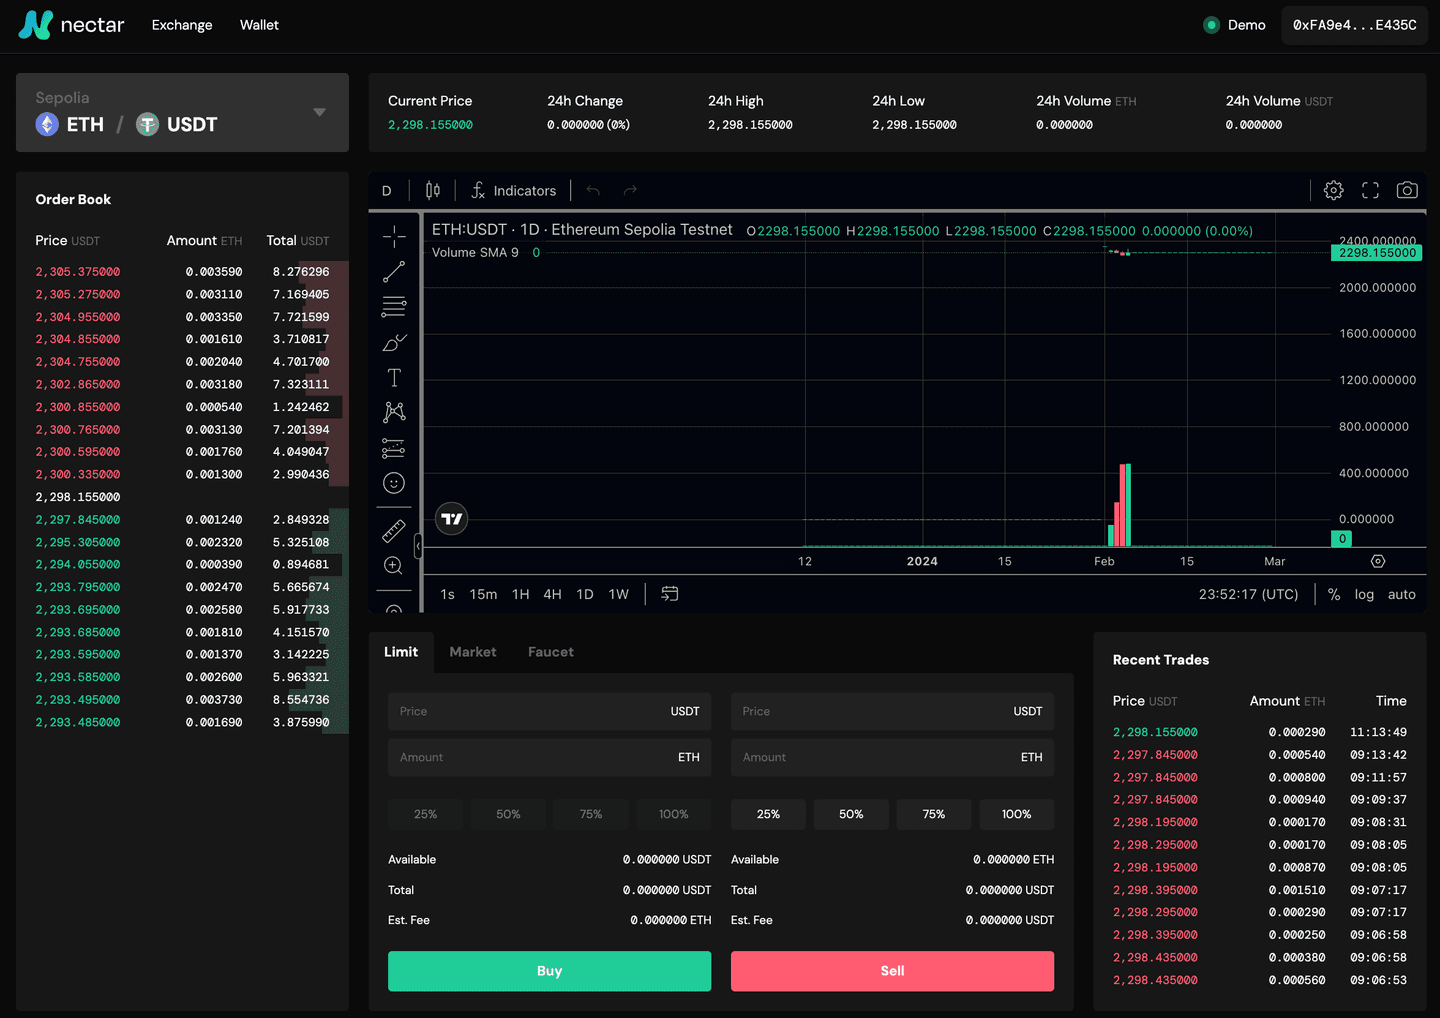Select 50% on the sell side
This screenshot has height=1018, width=1440.
pyautogui.click(x=851, y=814)
